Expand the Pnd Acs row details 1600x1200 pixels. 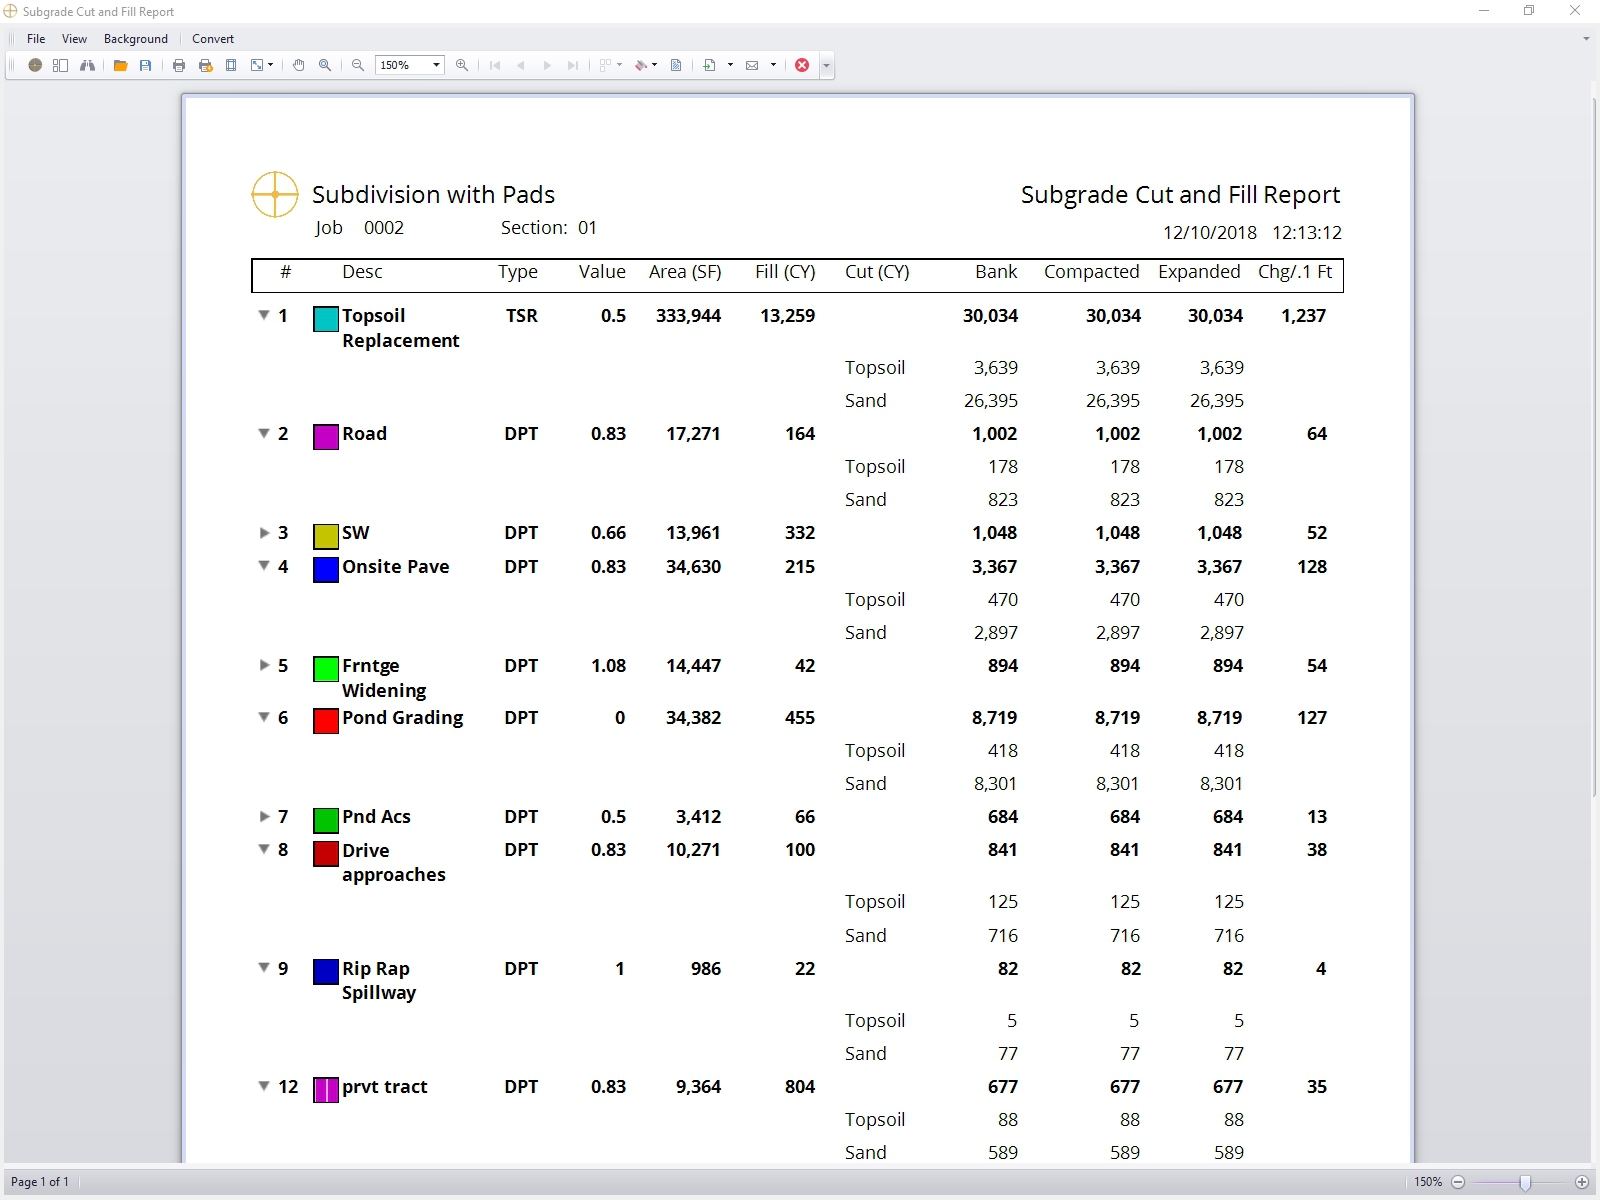point(263,817)
